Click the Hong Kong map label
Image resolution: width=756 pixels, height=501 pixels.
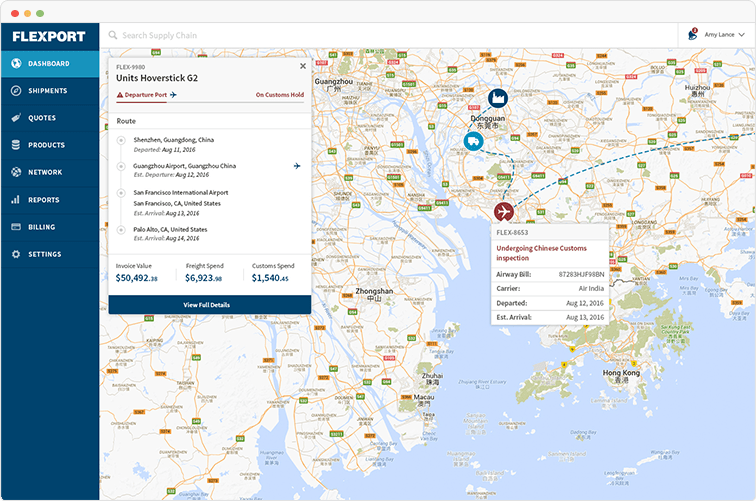(621, 374)
